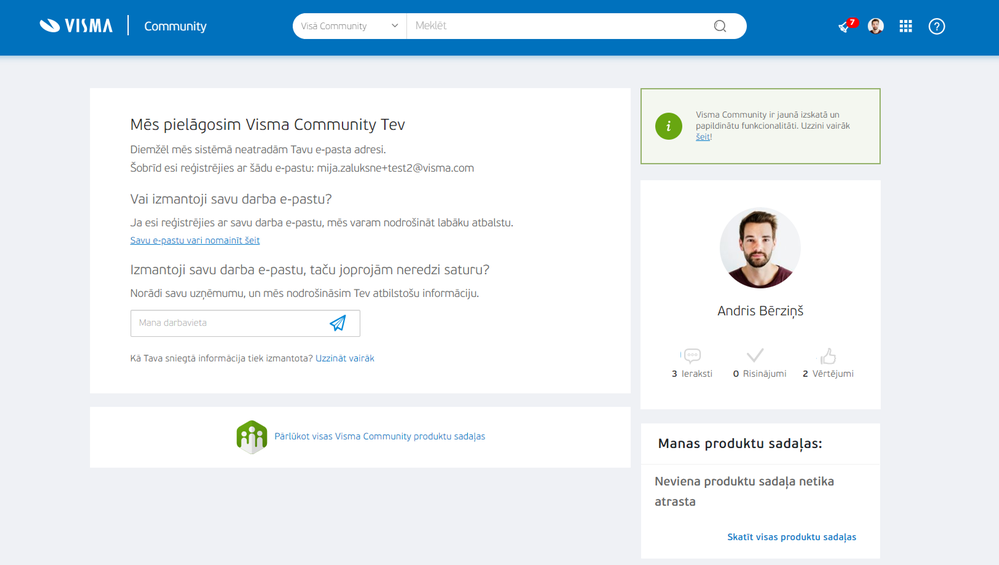Viewport: 999px width, 565px height.
Task: Open the help question mark icon
Action: [937, 26]
